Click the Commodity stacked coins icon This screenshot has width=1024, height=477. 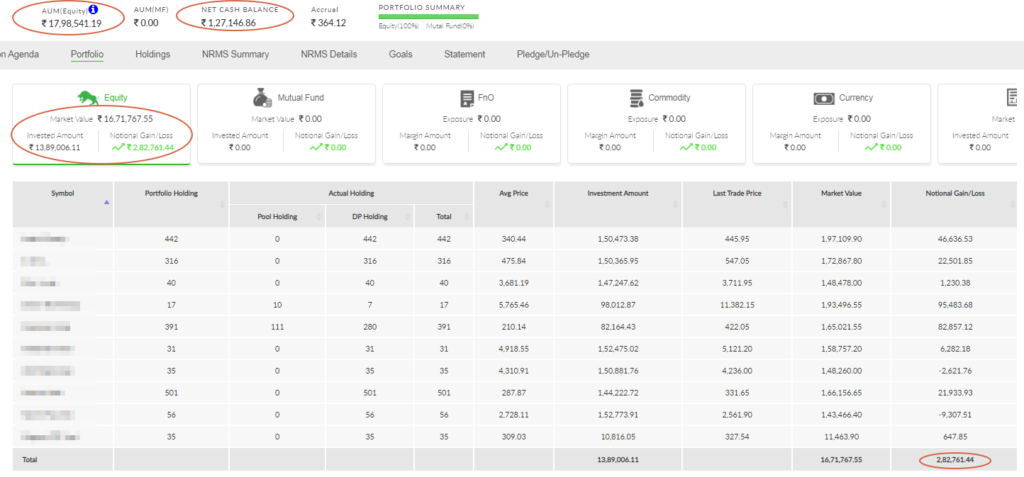point(636,98)
